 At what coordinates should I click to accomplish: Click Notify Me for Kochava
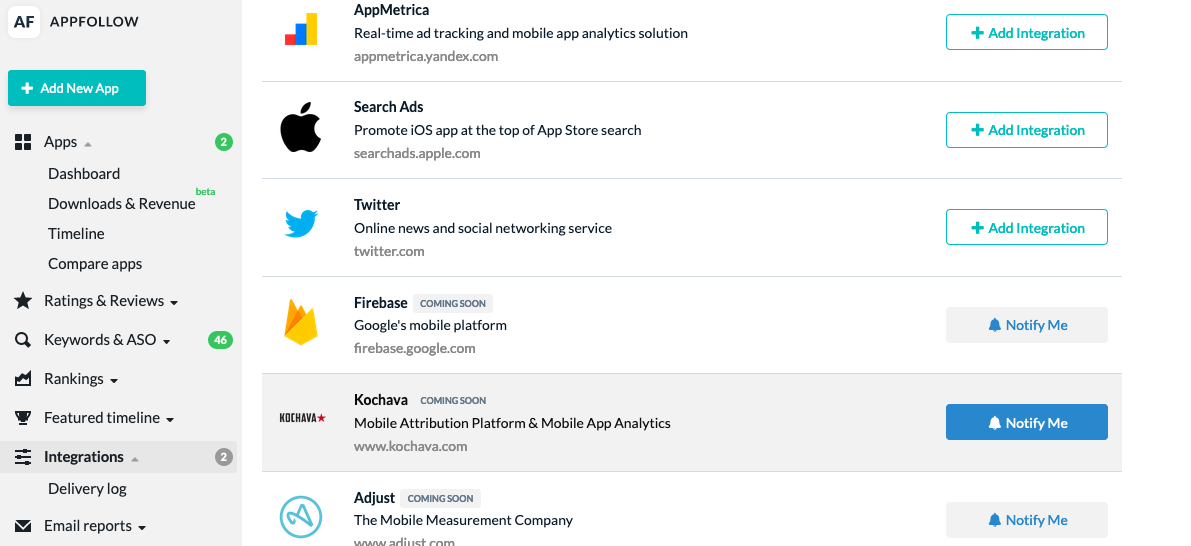click(1026, 422)
